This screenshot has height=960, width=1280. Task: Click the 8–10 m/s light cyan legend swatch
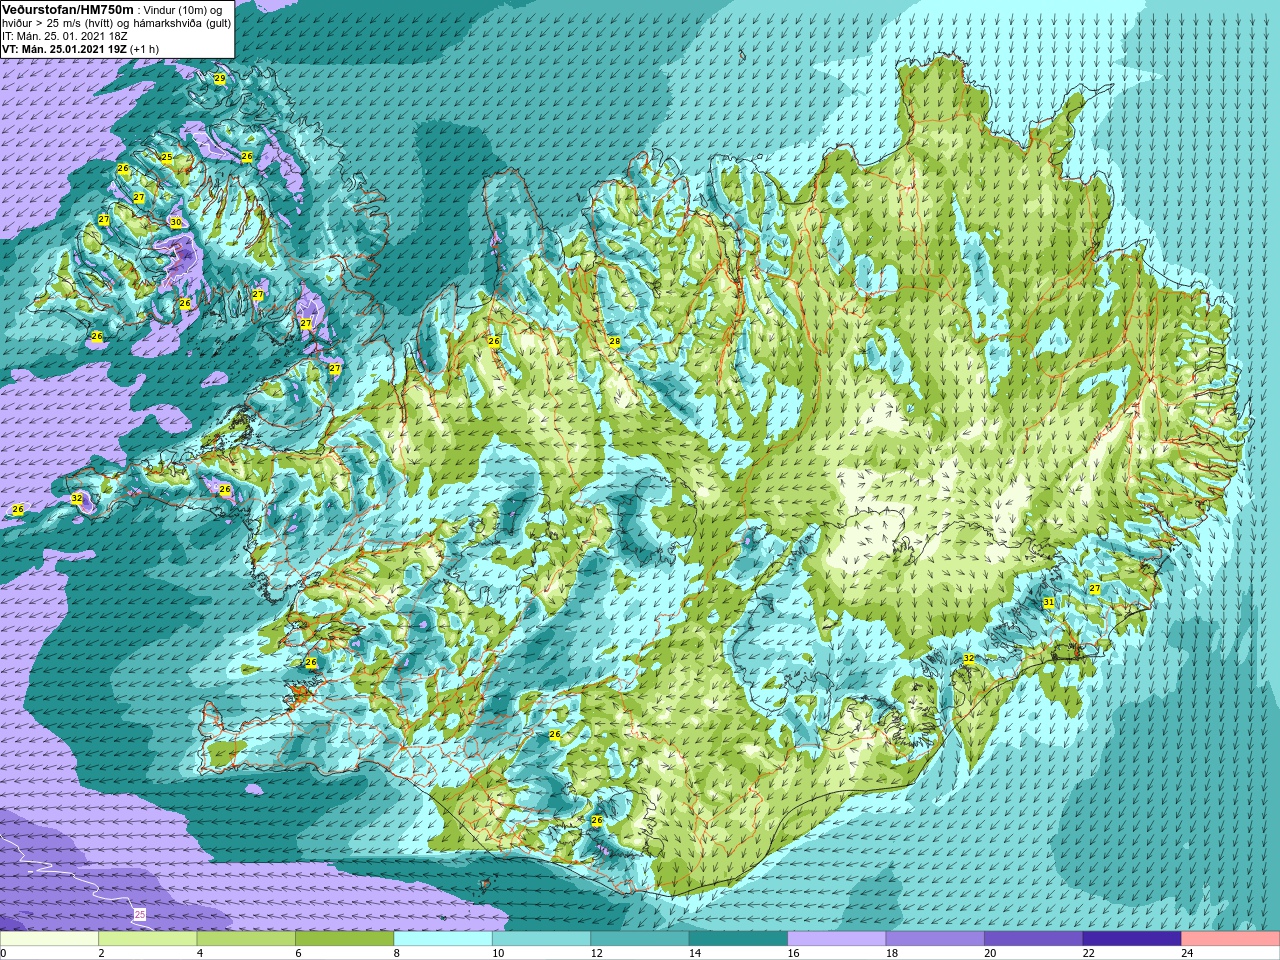pos(443,939)
